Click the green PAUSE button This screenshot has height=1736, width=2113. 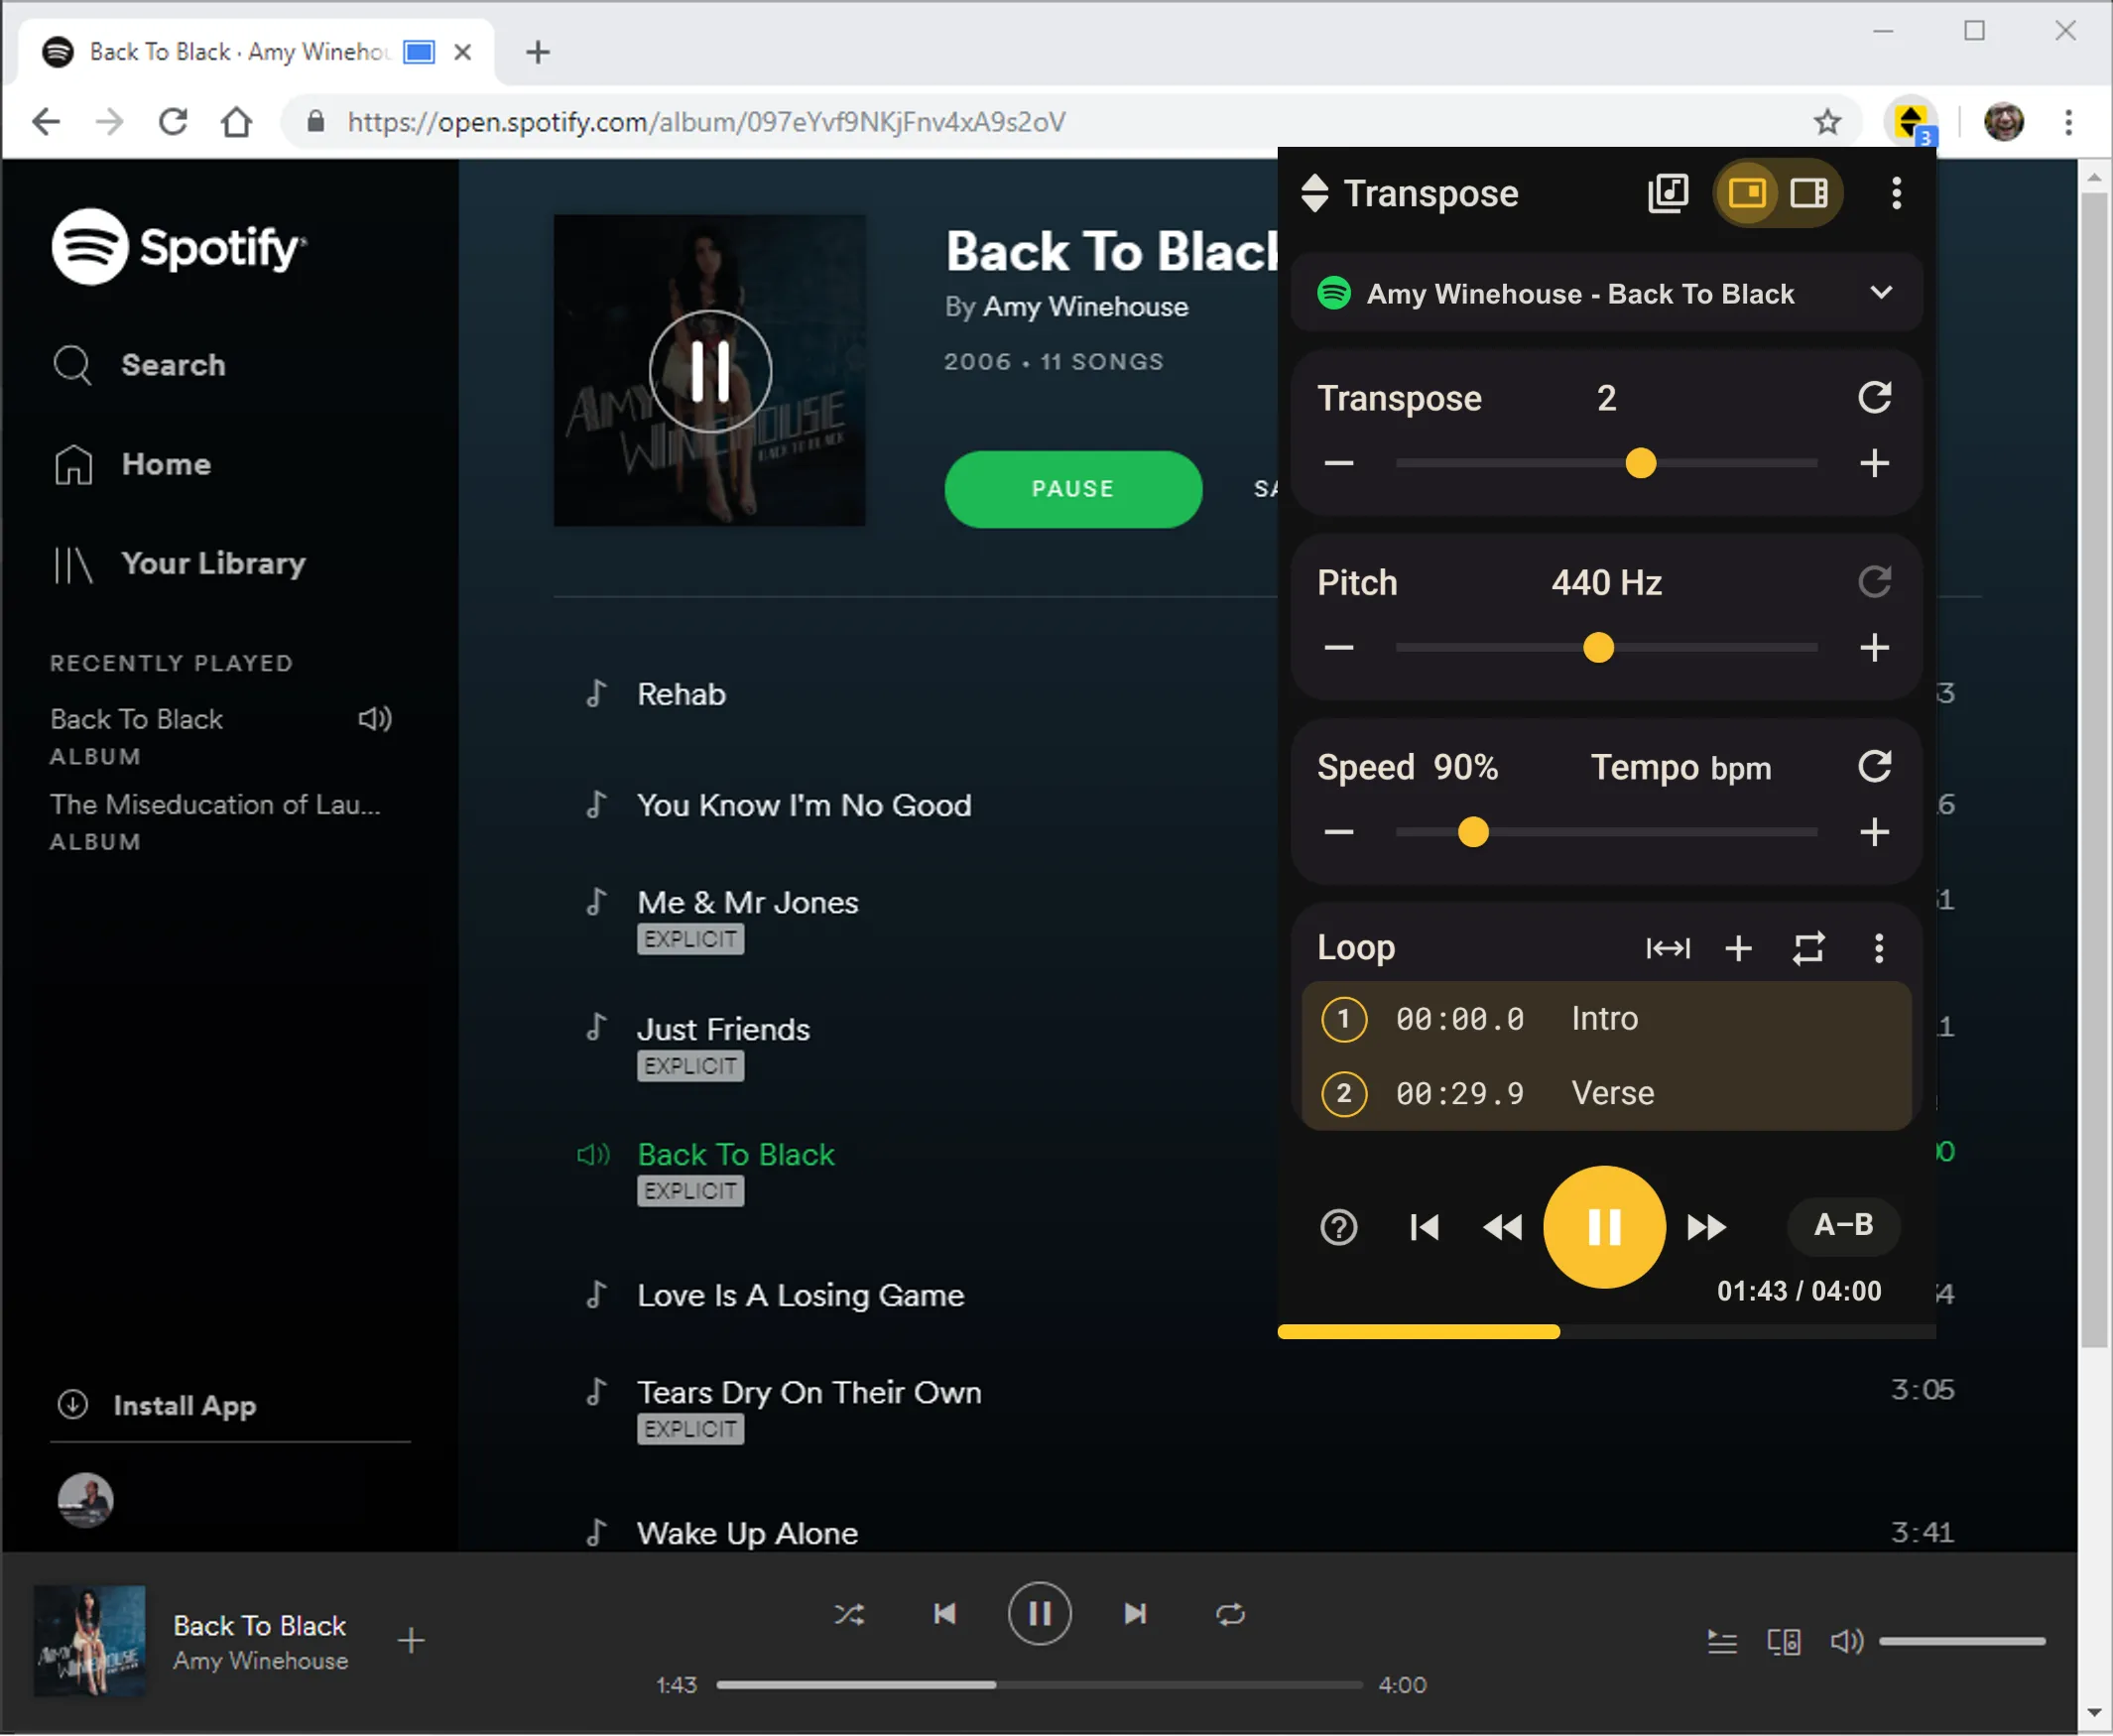click(1073, 489)
